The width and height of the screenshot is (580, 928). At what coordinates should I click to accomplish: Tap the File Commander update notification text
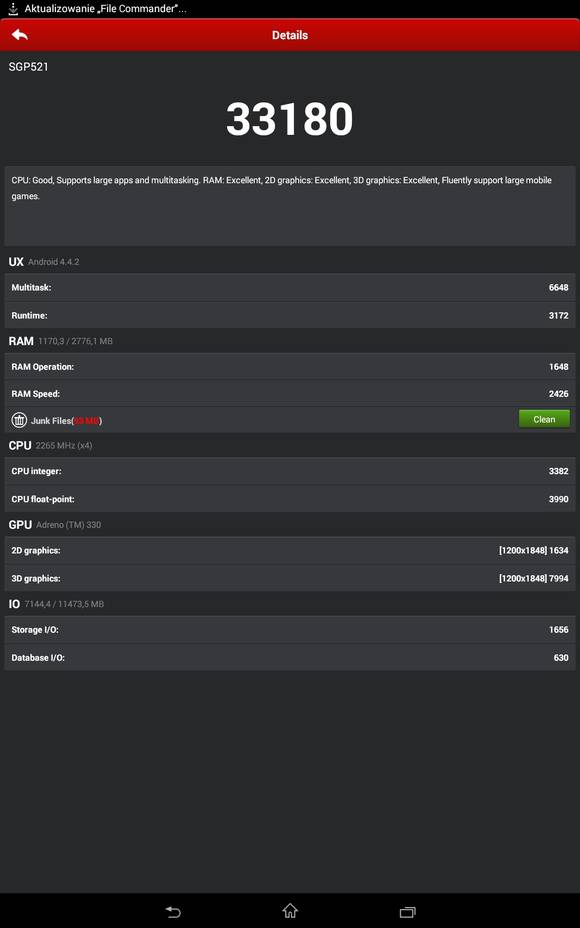[105, 9]
